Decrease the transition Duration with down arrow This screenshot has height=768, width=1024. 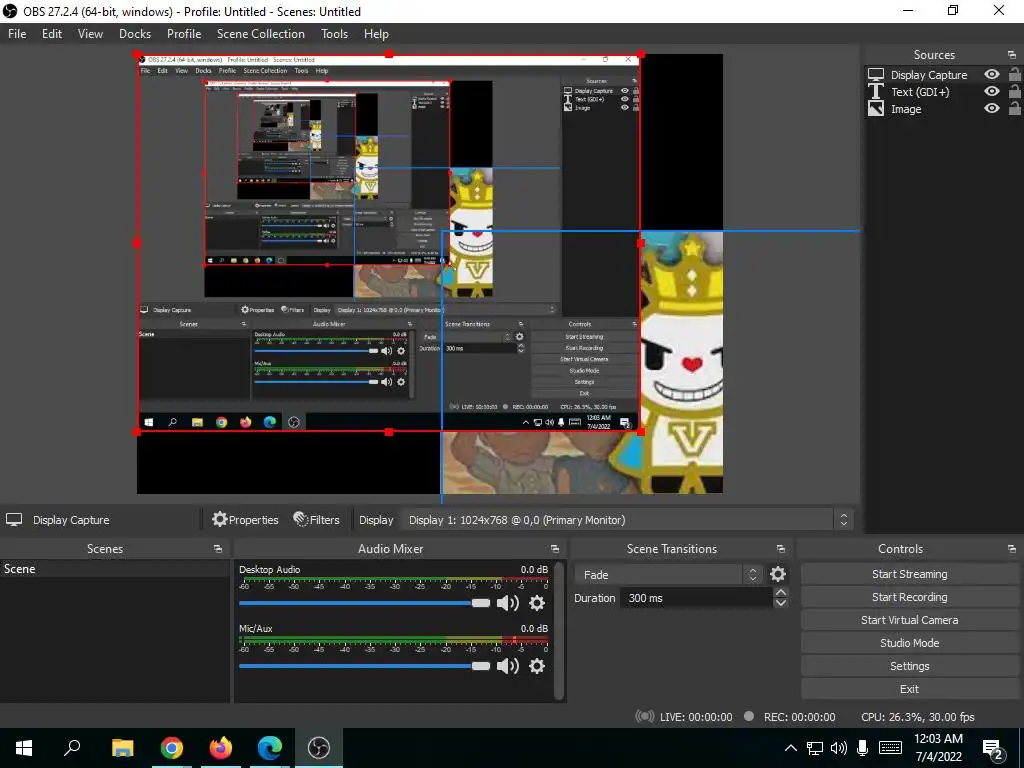click(780, 603)
